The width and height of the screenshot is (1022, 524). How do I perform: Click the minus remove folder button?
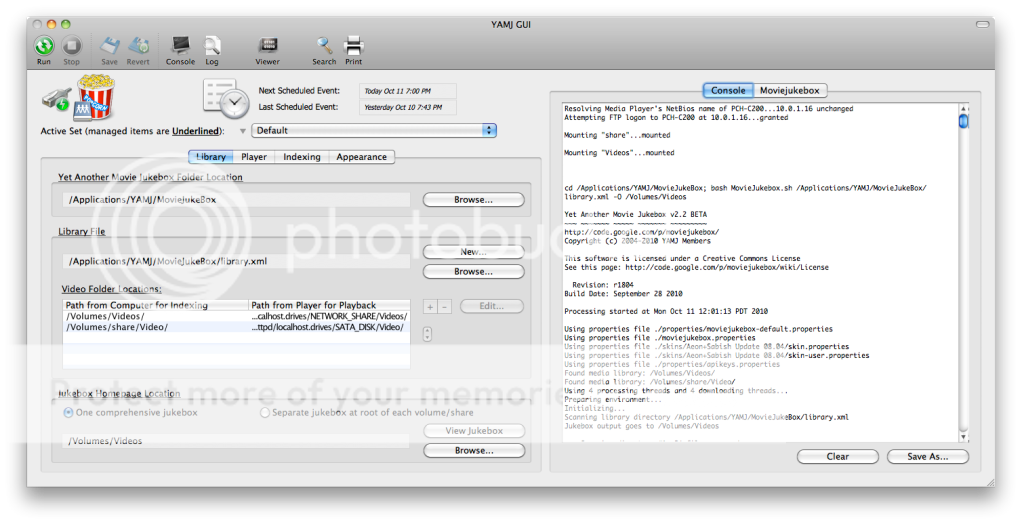(445, 306)
